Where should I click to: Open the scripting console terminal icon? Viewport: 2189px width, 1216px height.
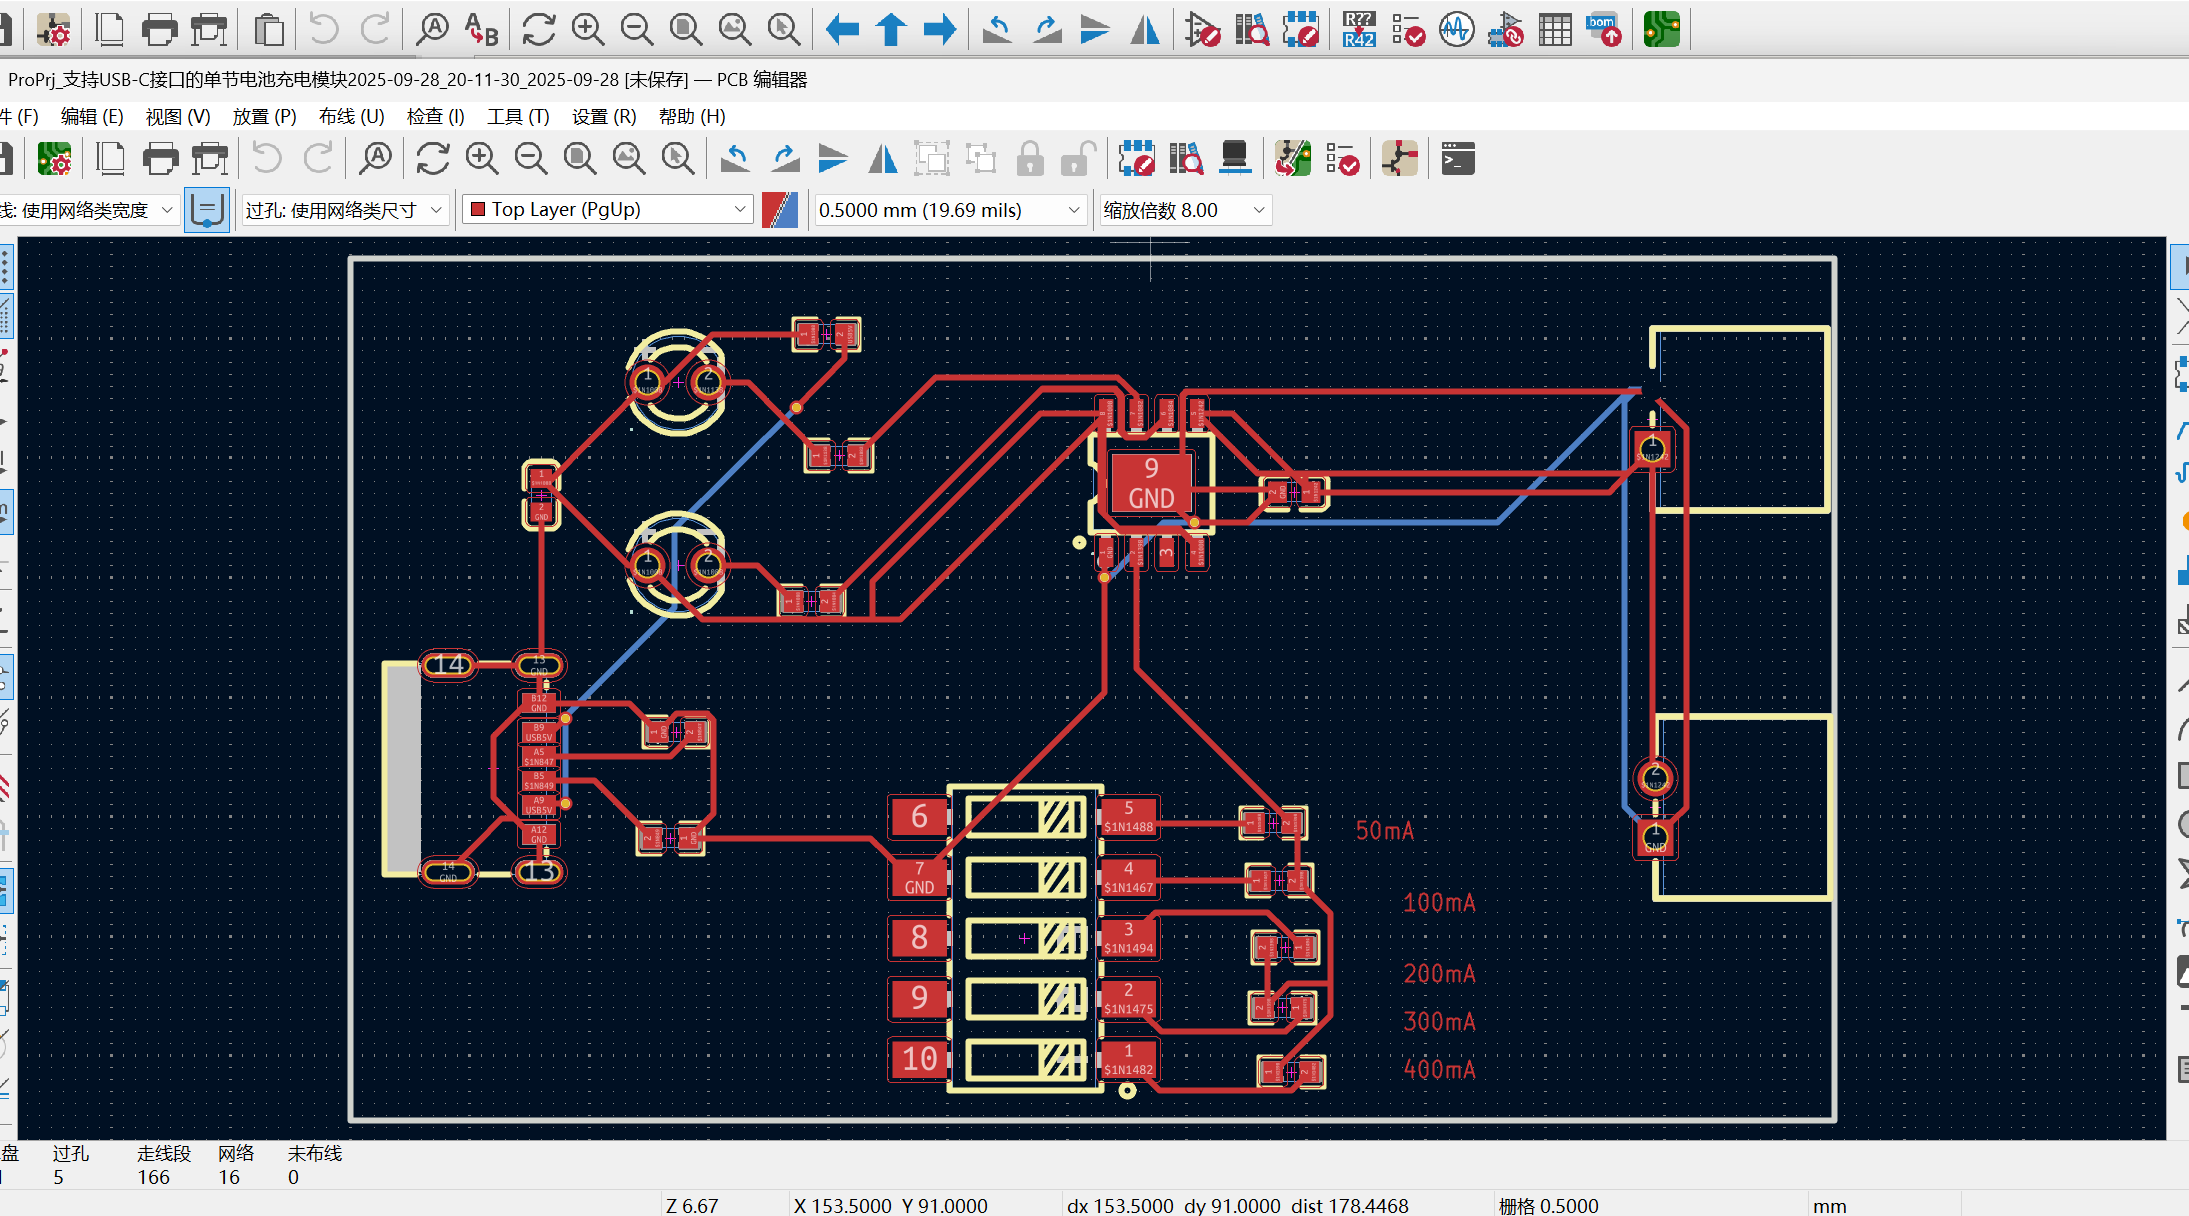coord(1457,159)
